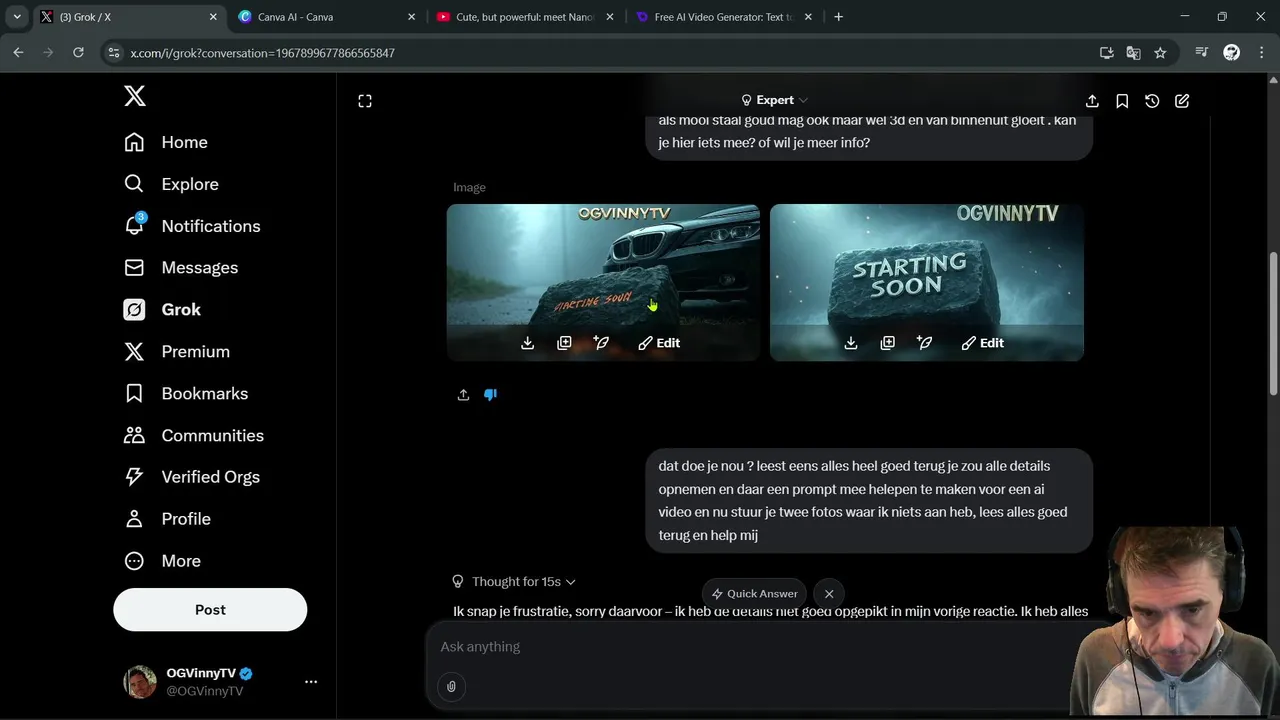Close the Quick Answer prompt
Viewport: 1280px width, 720px height.
(829, 594)
